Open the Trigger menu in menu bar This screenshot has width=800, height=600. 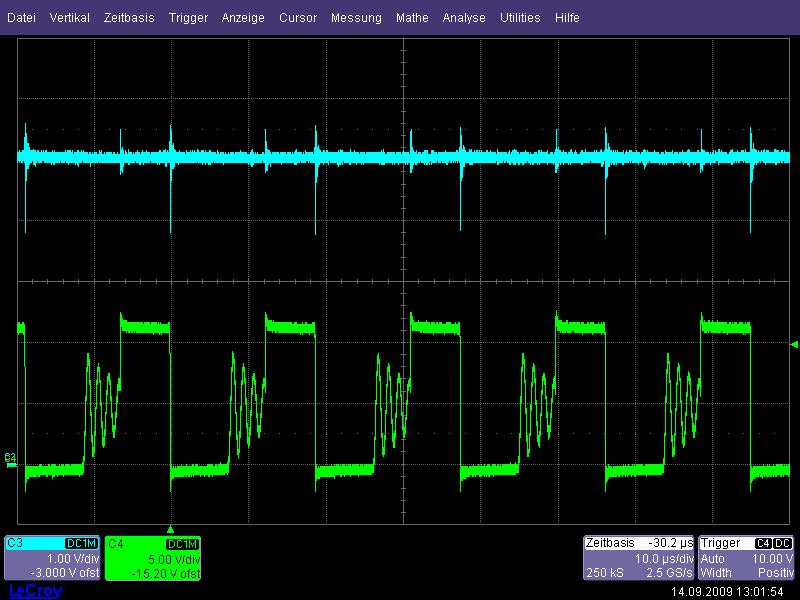point(189,18)
